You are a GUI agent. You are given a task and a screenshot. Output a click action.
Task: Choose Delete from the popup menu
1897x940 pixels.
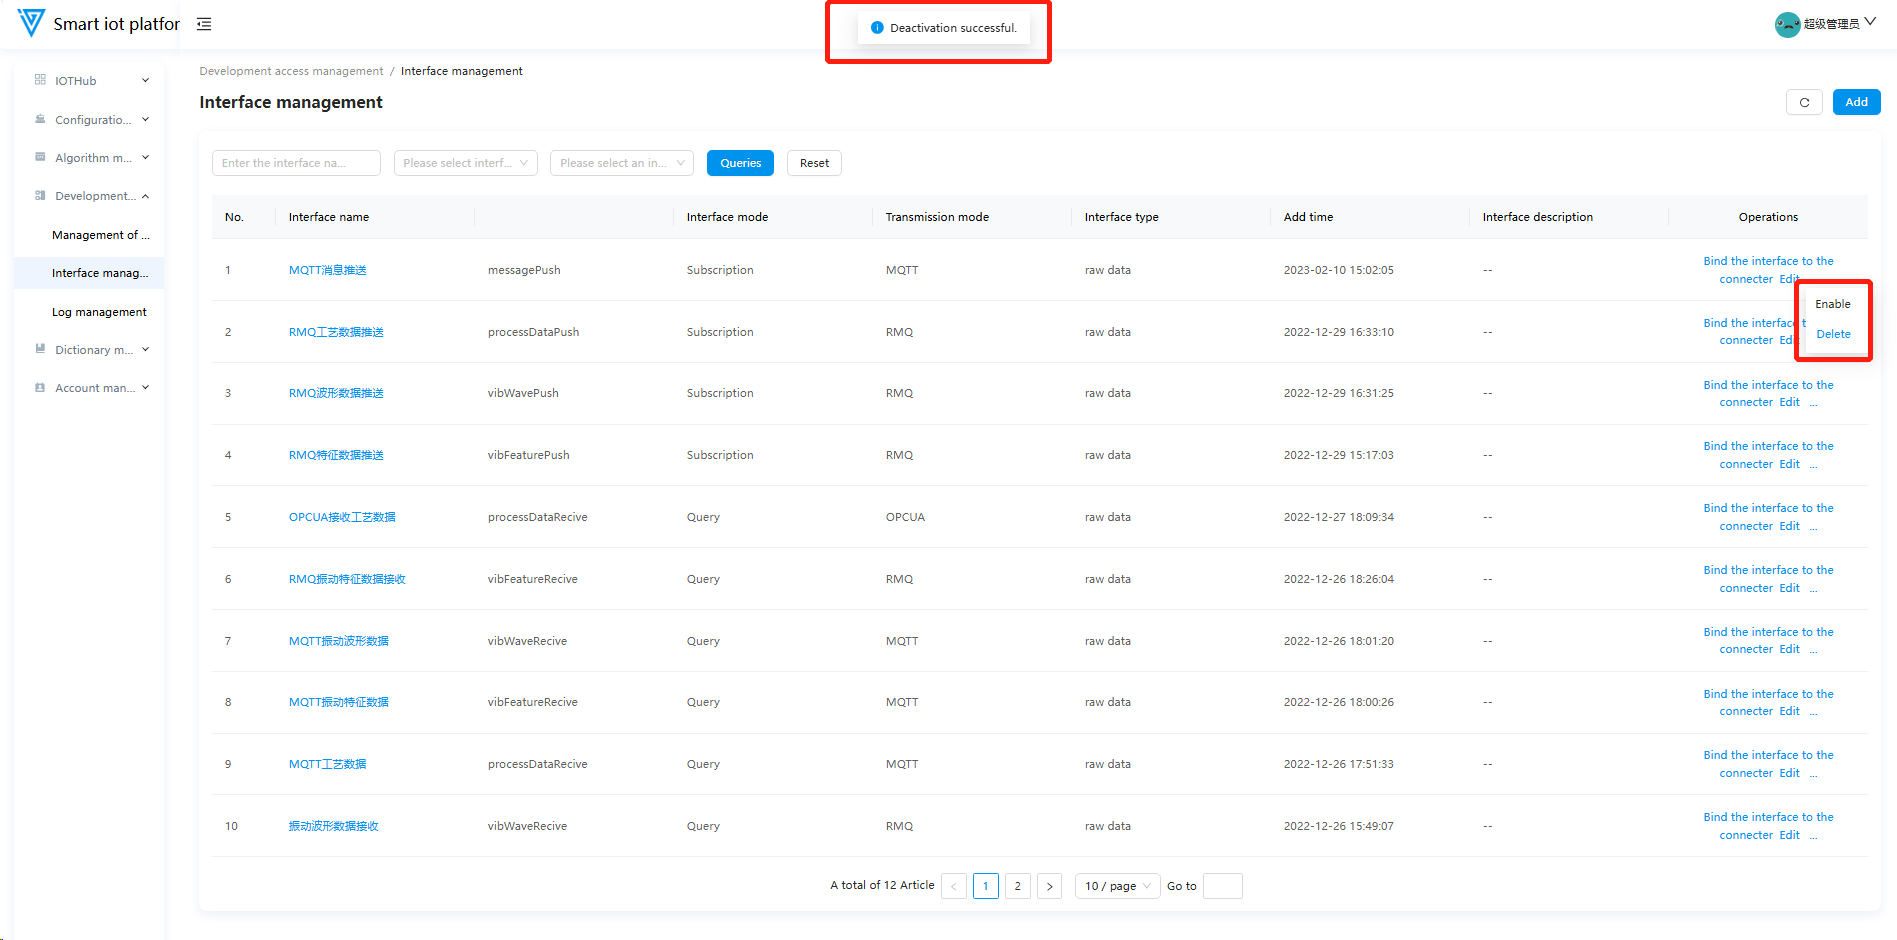point(1832,334)
